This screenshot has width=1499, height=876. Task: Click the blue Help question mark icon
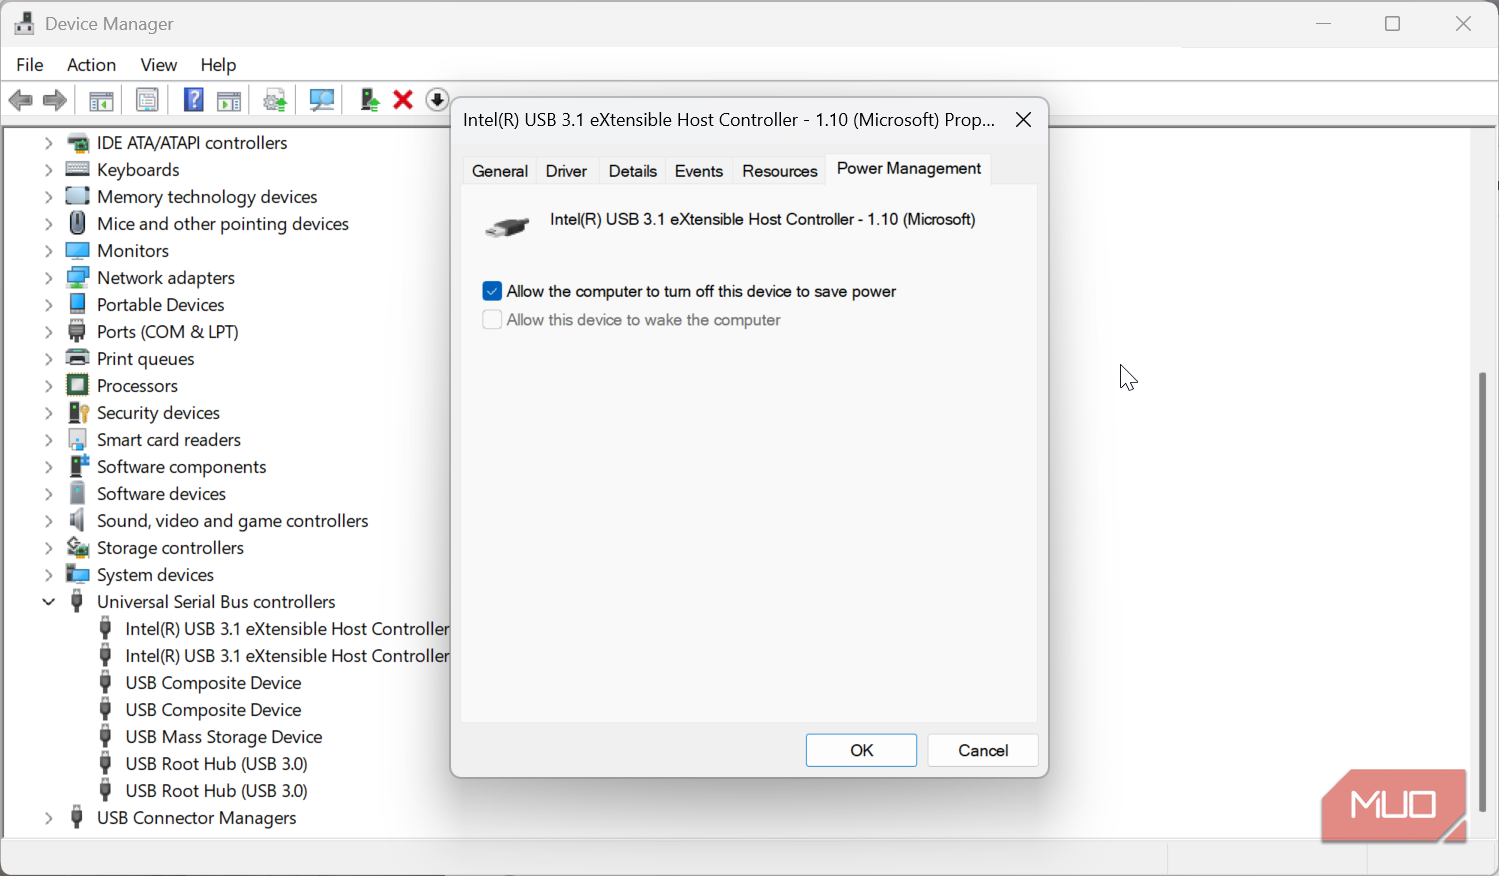tap(194, 100)
